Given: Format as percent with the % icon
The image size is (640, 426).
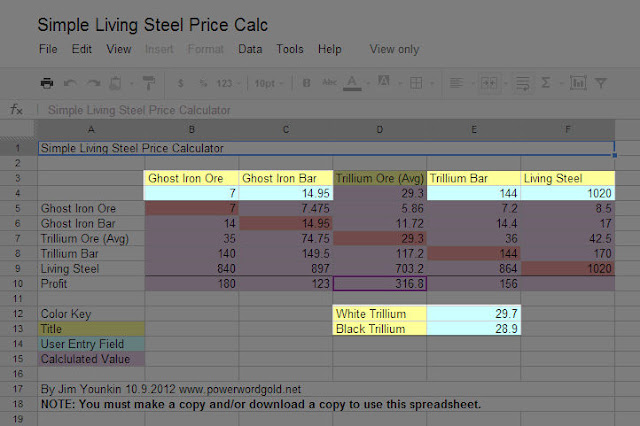Looking at the screenshot, I should point(202,83).
